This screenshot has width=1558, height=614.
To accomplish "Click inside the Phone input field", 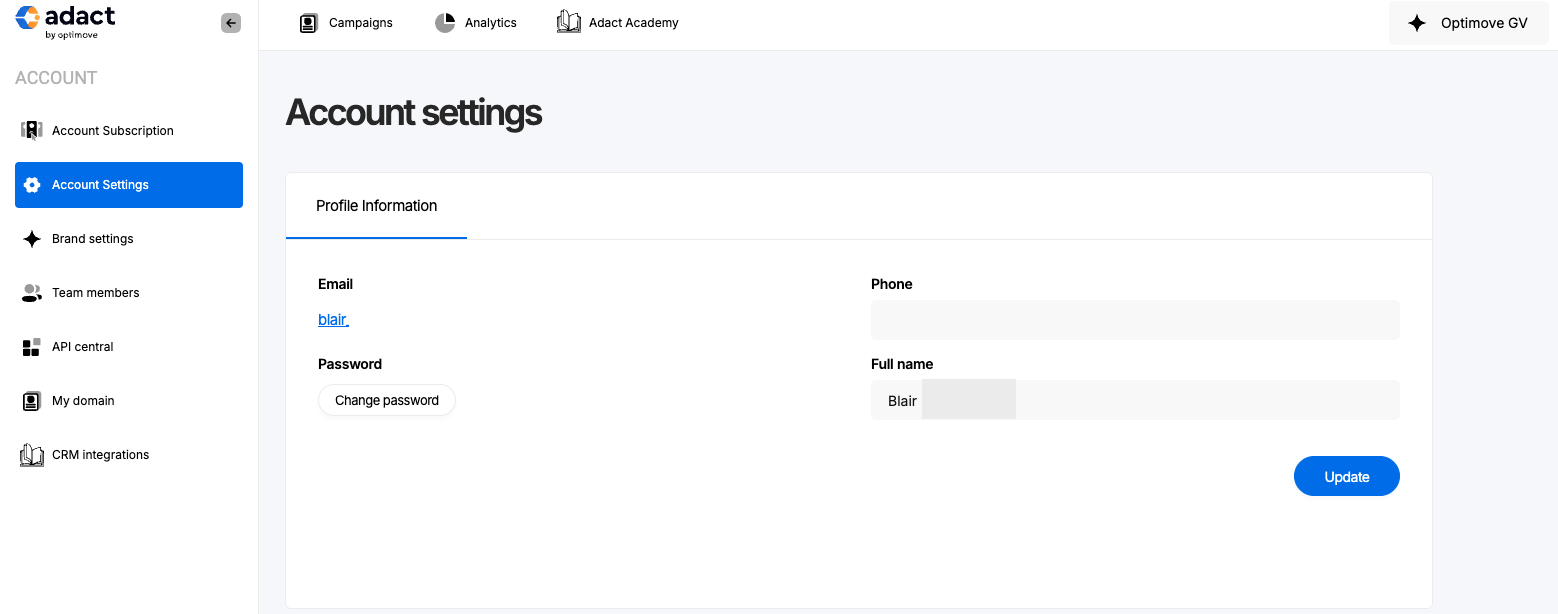I will tap(1134, 319).
